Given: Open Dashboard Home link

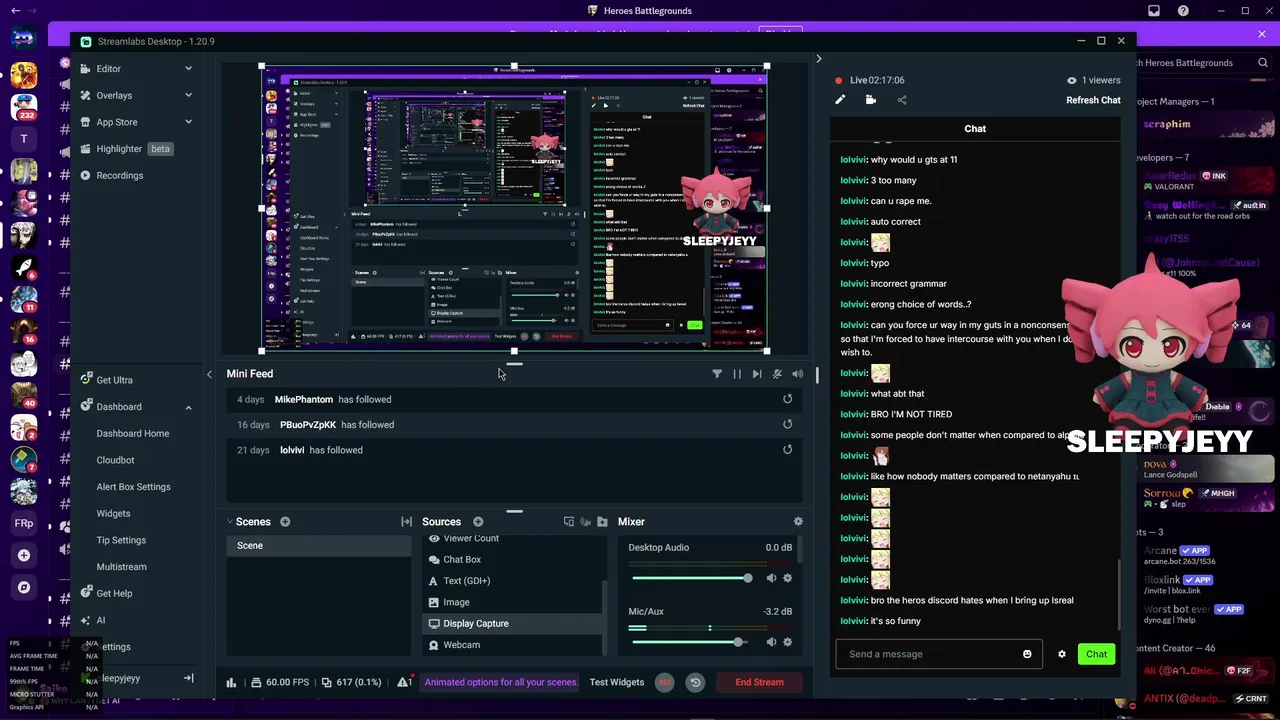Looking at the screenshot, I should coord(132,433).
